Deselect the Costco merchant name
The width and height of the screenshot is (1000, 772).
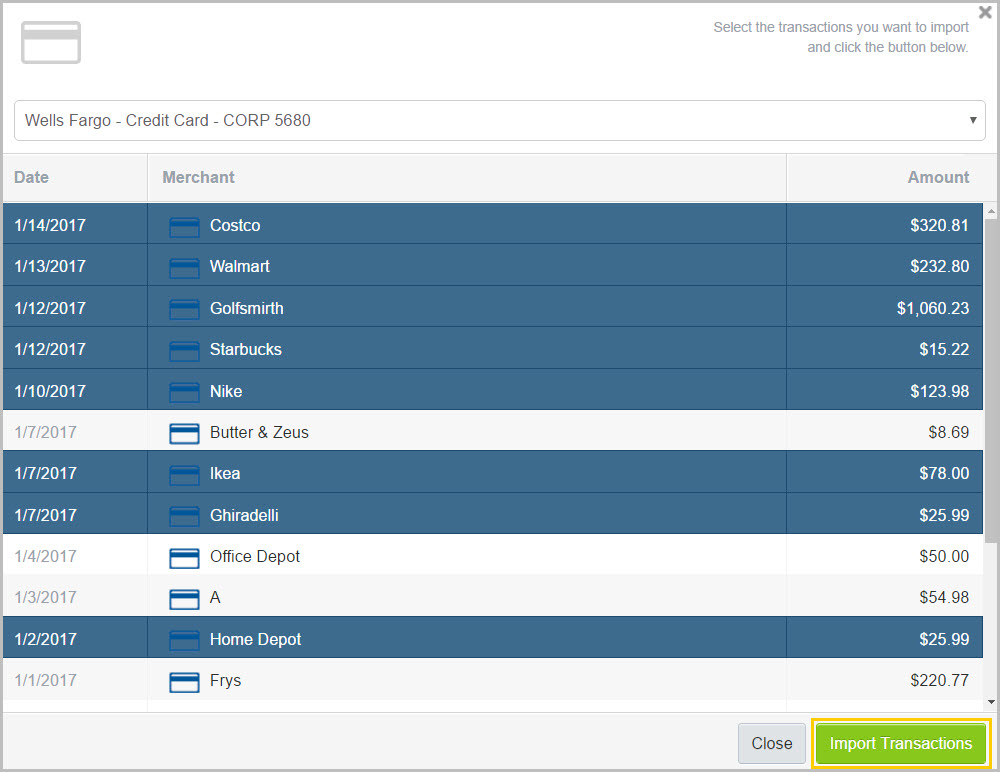click(235, 225)
